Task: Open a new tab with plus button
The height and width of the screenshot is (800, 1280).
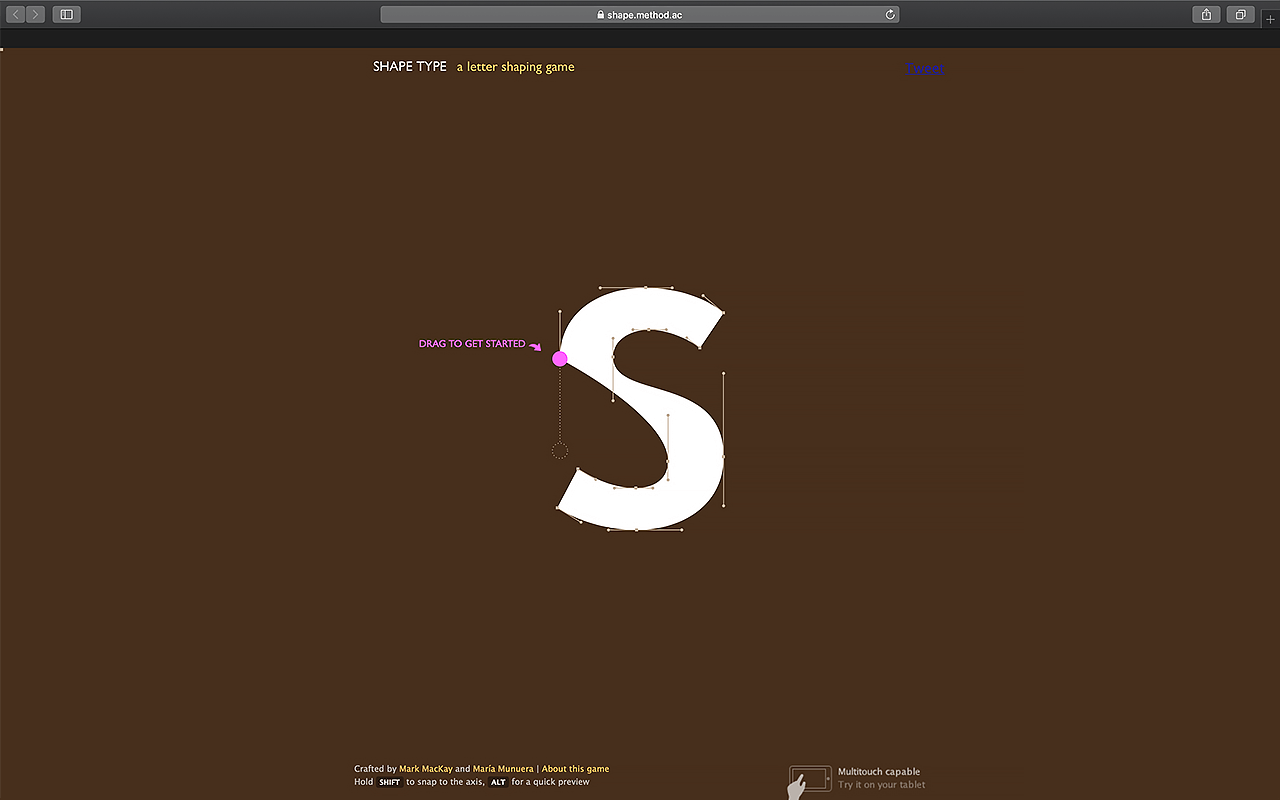Action: tap(1270, 19)
